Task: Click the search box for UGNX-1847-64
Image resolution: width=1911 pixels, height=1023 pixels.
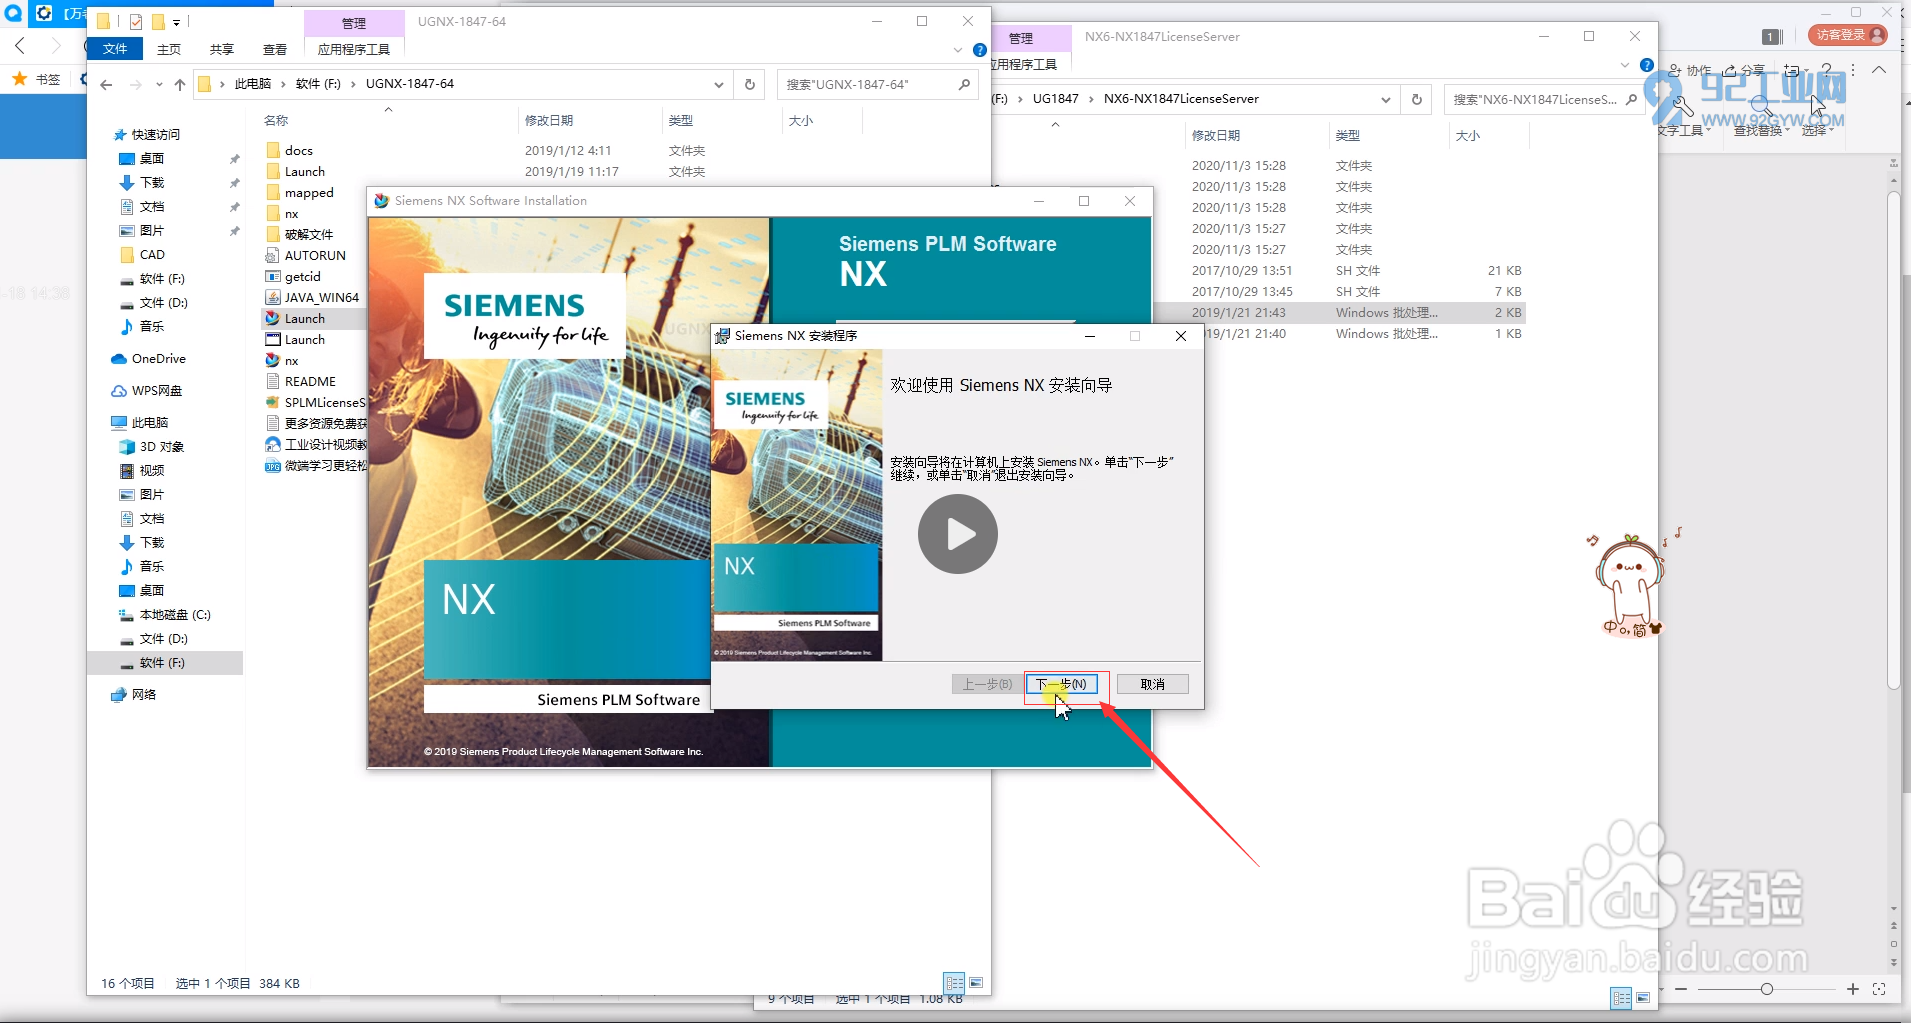Action: coord(865,85)
